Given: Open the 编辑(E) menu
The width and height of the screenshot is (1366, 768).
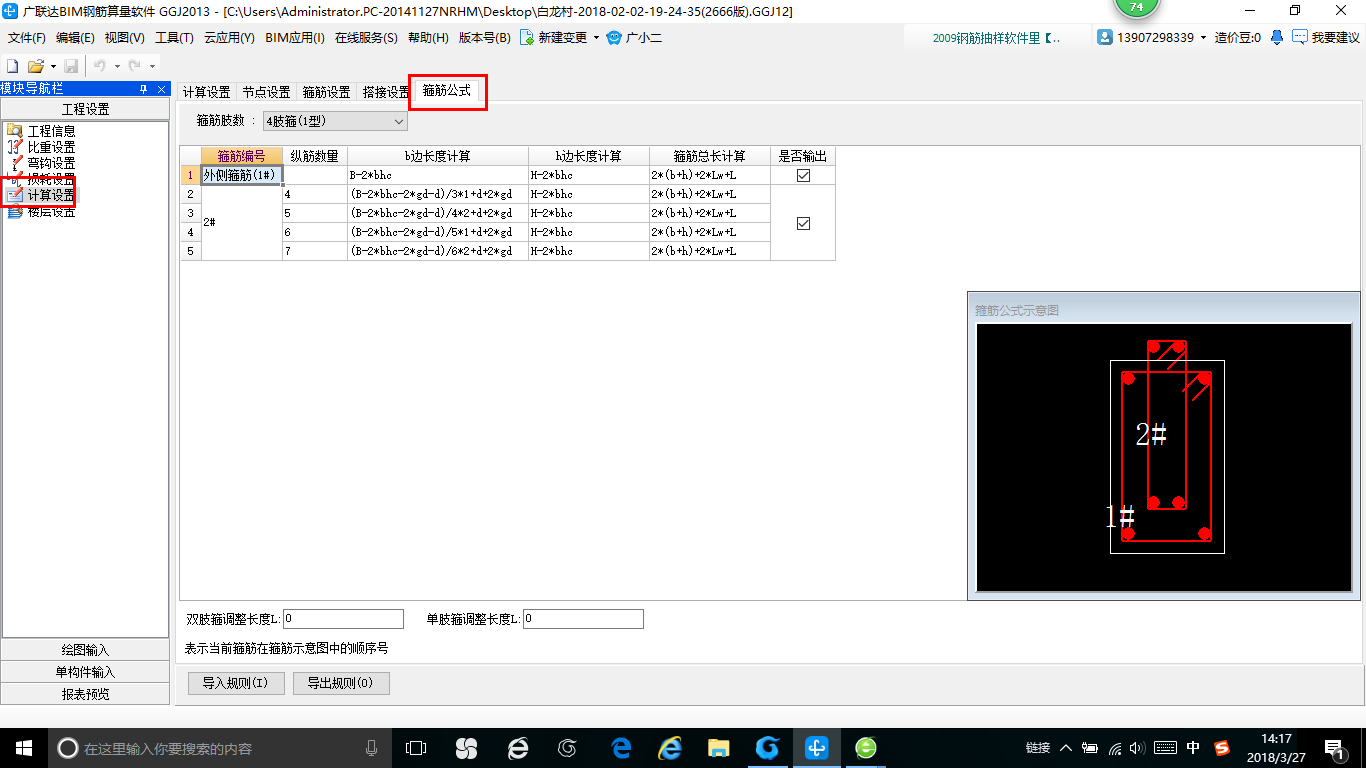Looking at the screenshot, I should point(75,37).
